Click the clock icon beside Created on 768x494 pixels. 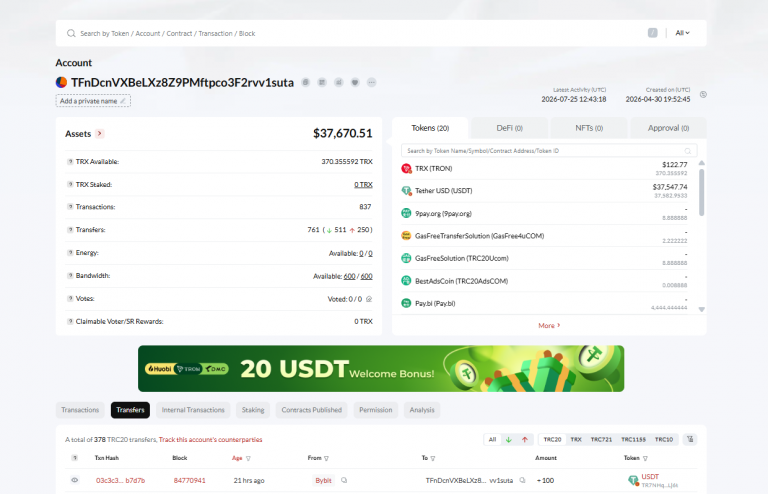pyautogui.click(x=703, y=94)
